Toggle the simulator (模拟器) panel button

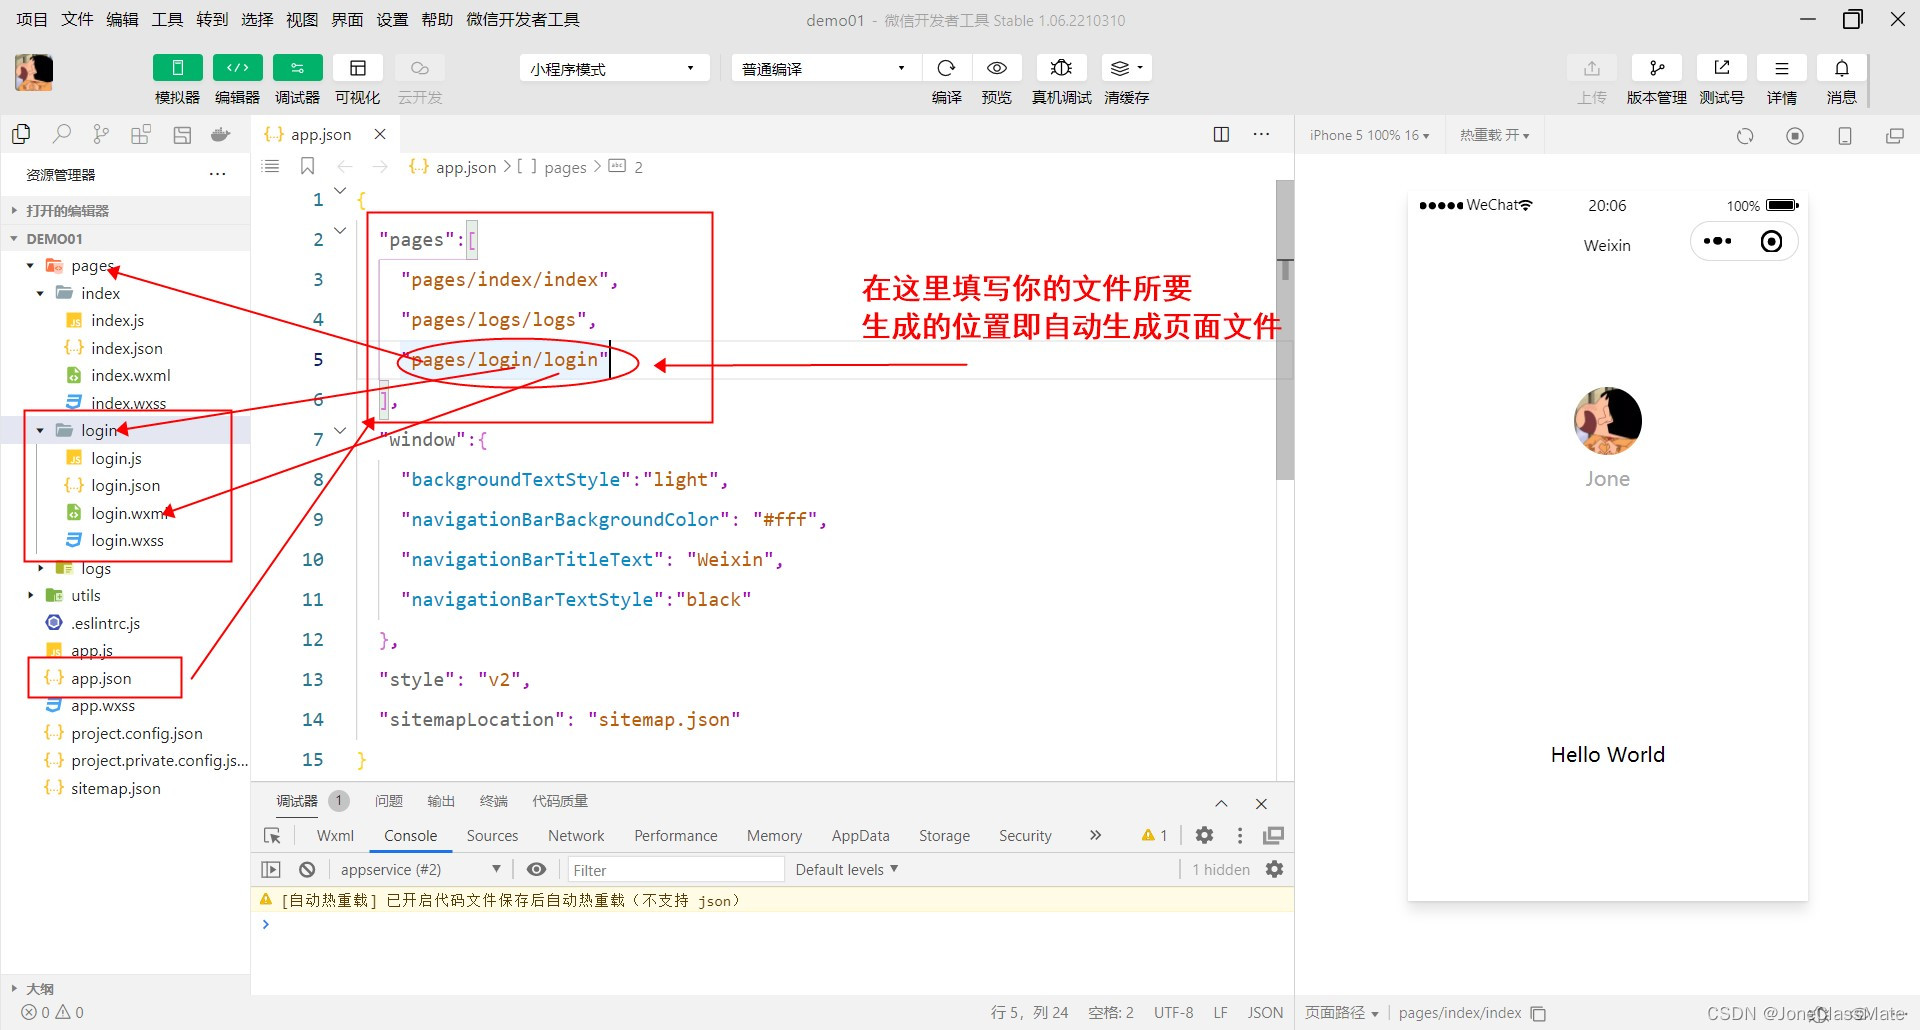tap(178, 68)
